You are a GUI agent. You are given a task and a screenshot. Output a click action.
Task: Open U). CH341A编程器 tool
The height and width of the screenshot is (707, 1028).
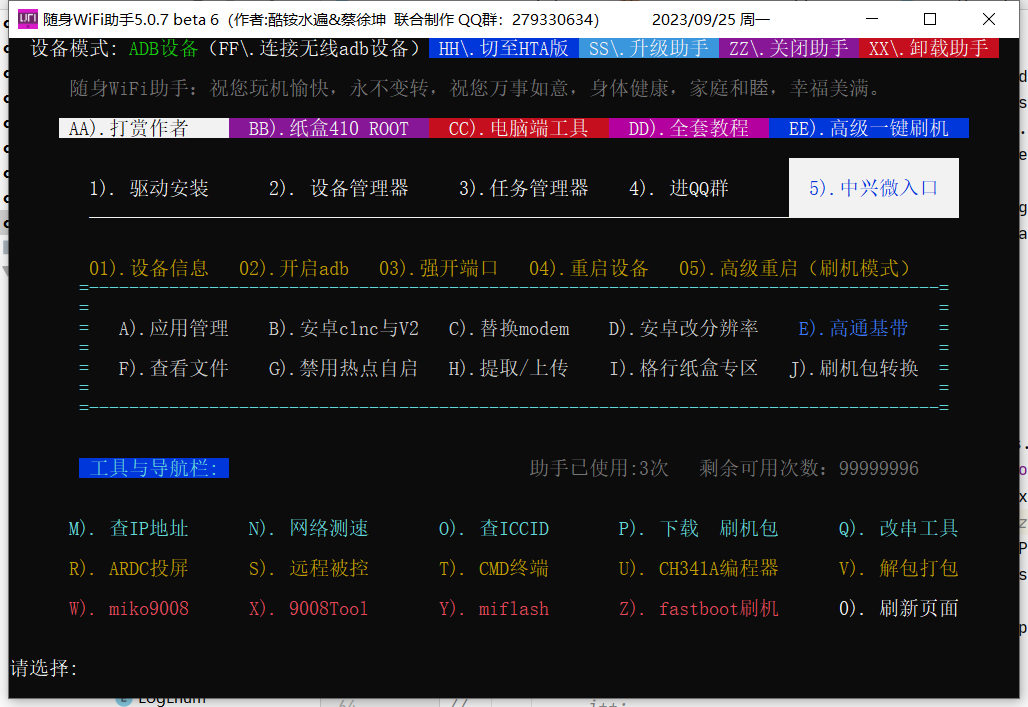pyautogui.click(x=698, y=569)
